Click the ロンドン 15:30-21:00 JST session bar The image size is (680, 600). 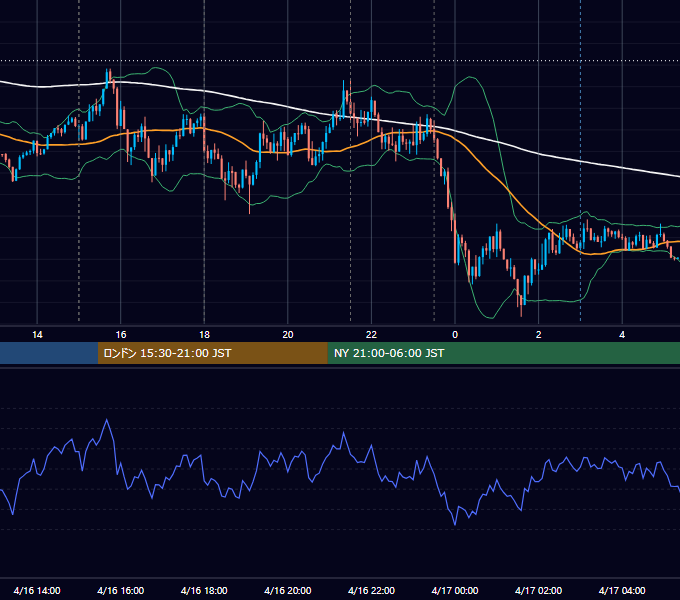pos(212,353)
